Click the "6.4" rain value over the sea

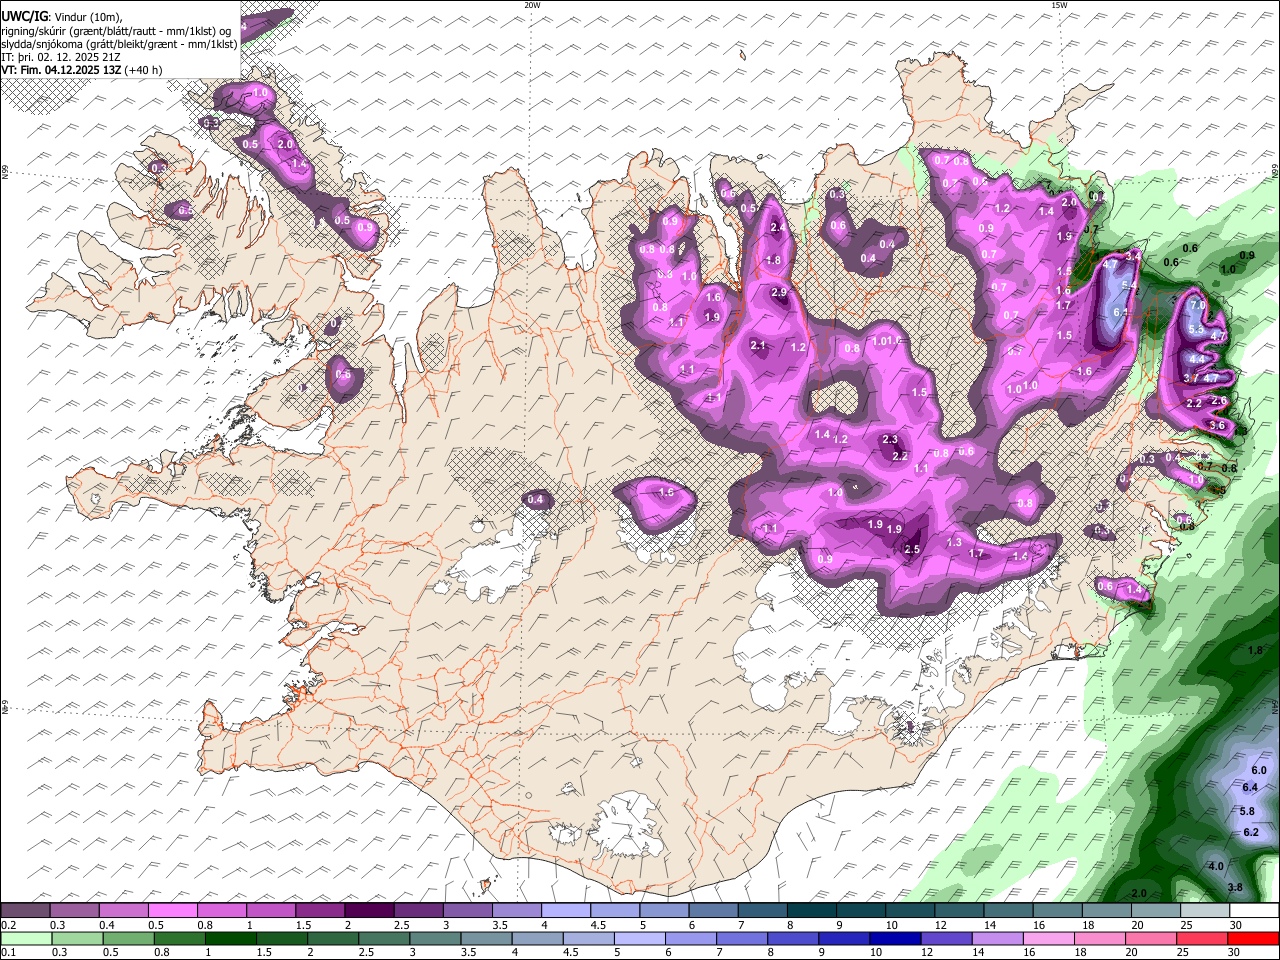pyautogui.click(x=1250, y=788)
